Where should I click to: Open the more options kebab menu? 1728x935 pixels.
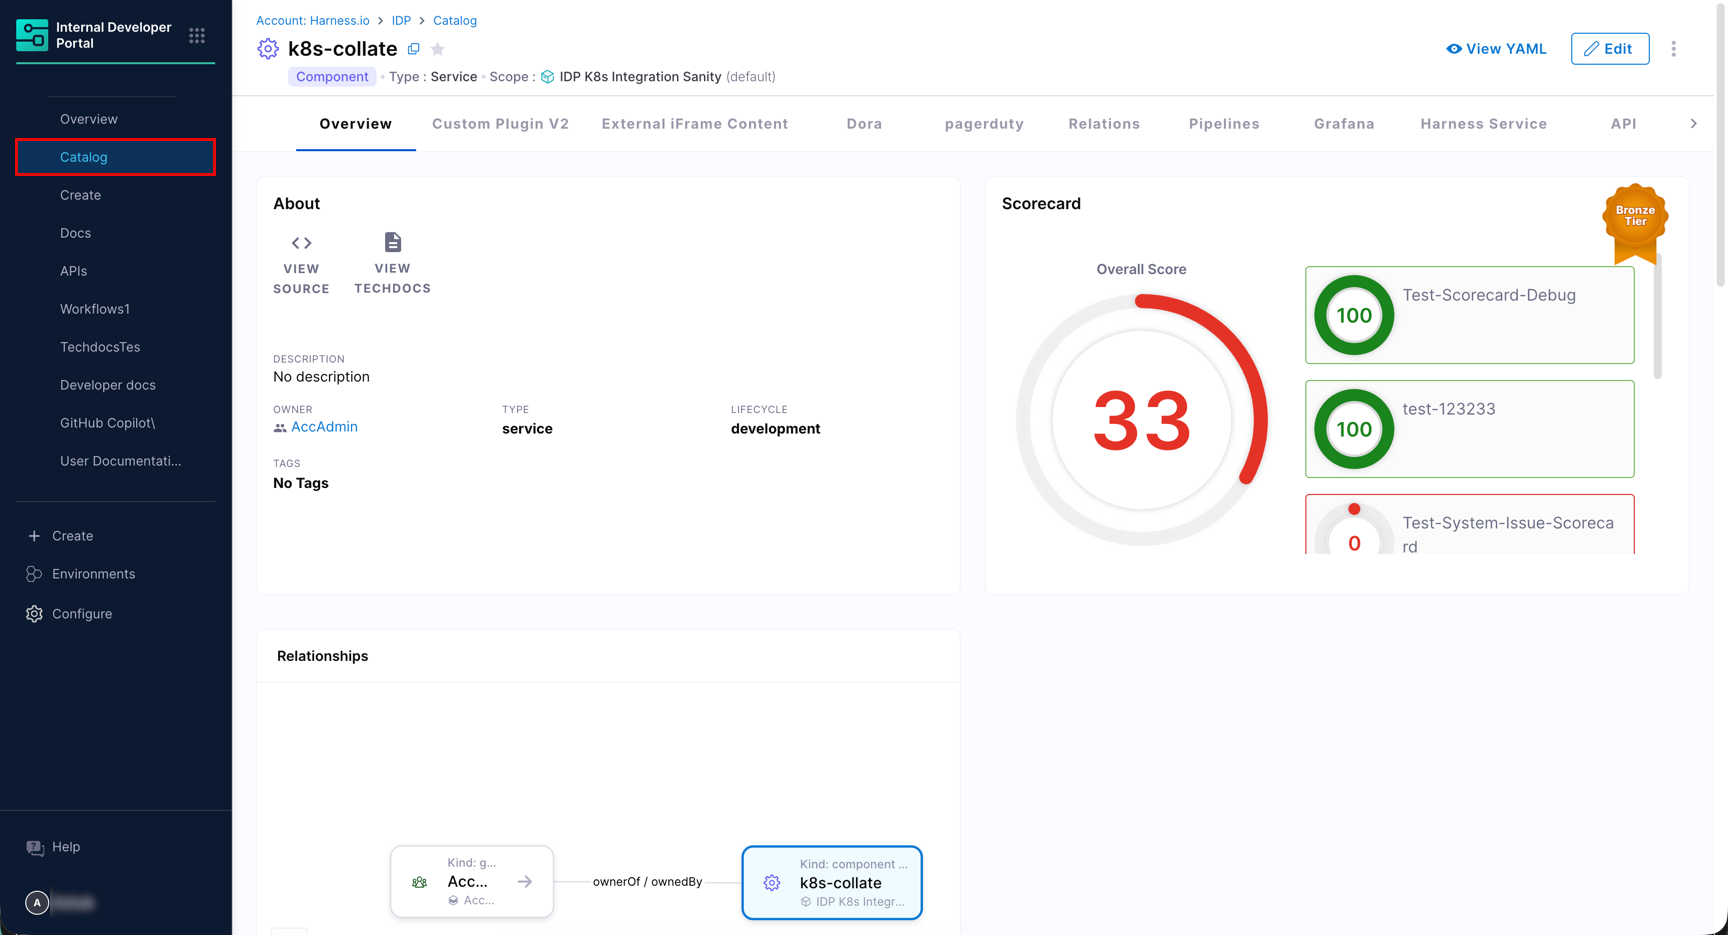click(x=1673, y=49)
